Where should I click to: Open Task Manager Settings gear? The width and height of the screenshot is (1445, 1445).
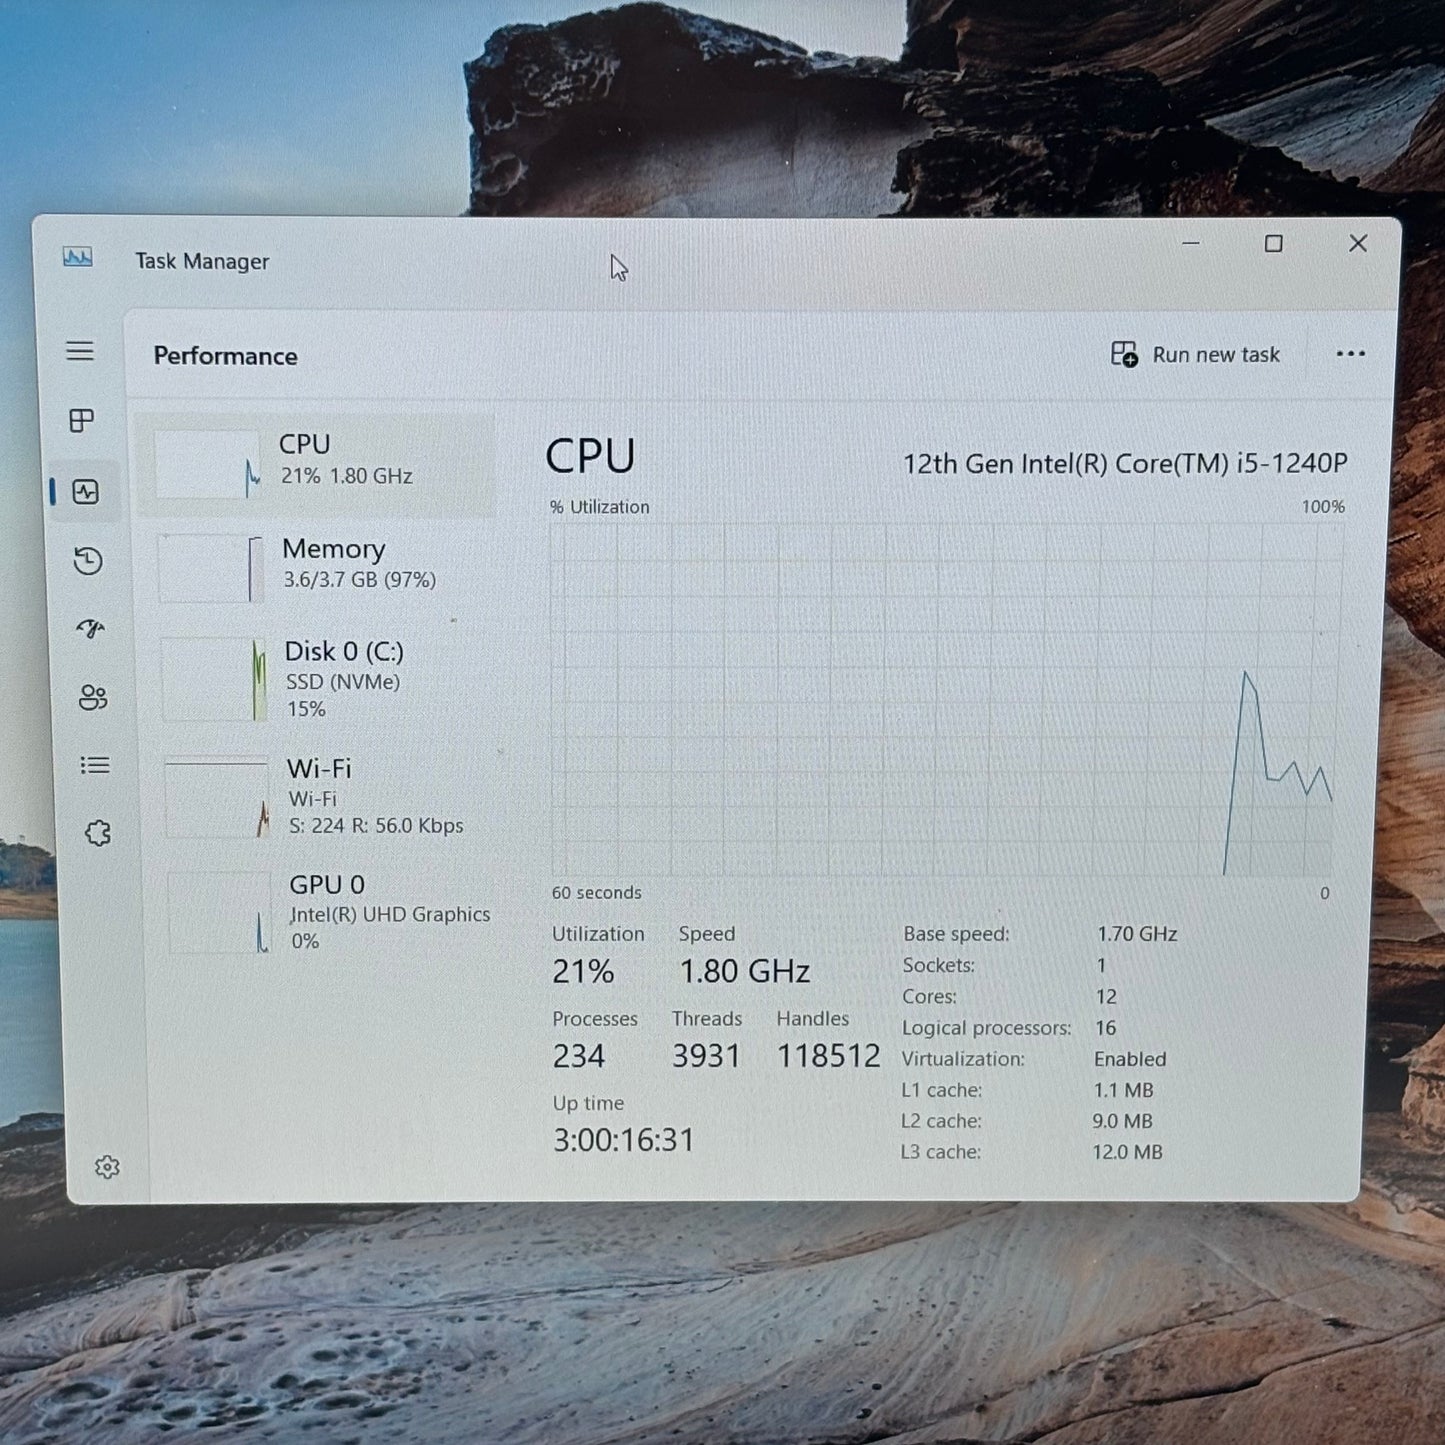(x=107, y=1167)
